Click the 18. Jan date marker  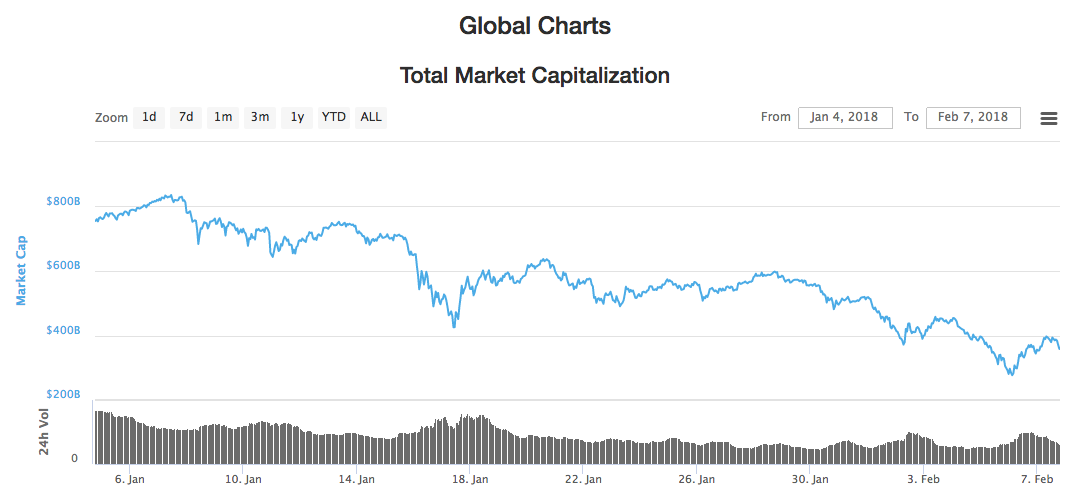pyautogui.click(x=469, y=479)
